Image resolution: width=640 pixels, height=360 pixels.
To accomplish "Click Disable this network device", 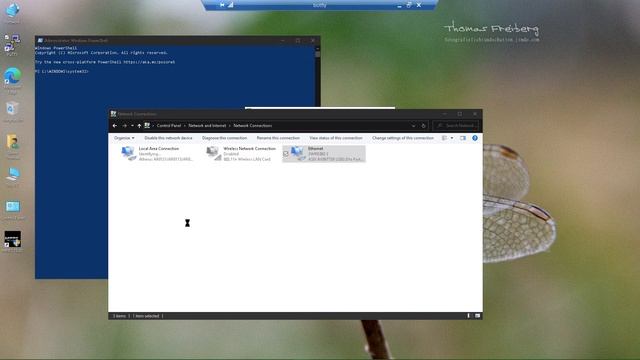I will tap(168, 138).
